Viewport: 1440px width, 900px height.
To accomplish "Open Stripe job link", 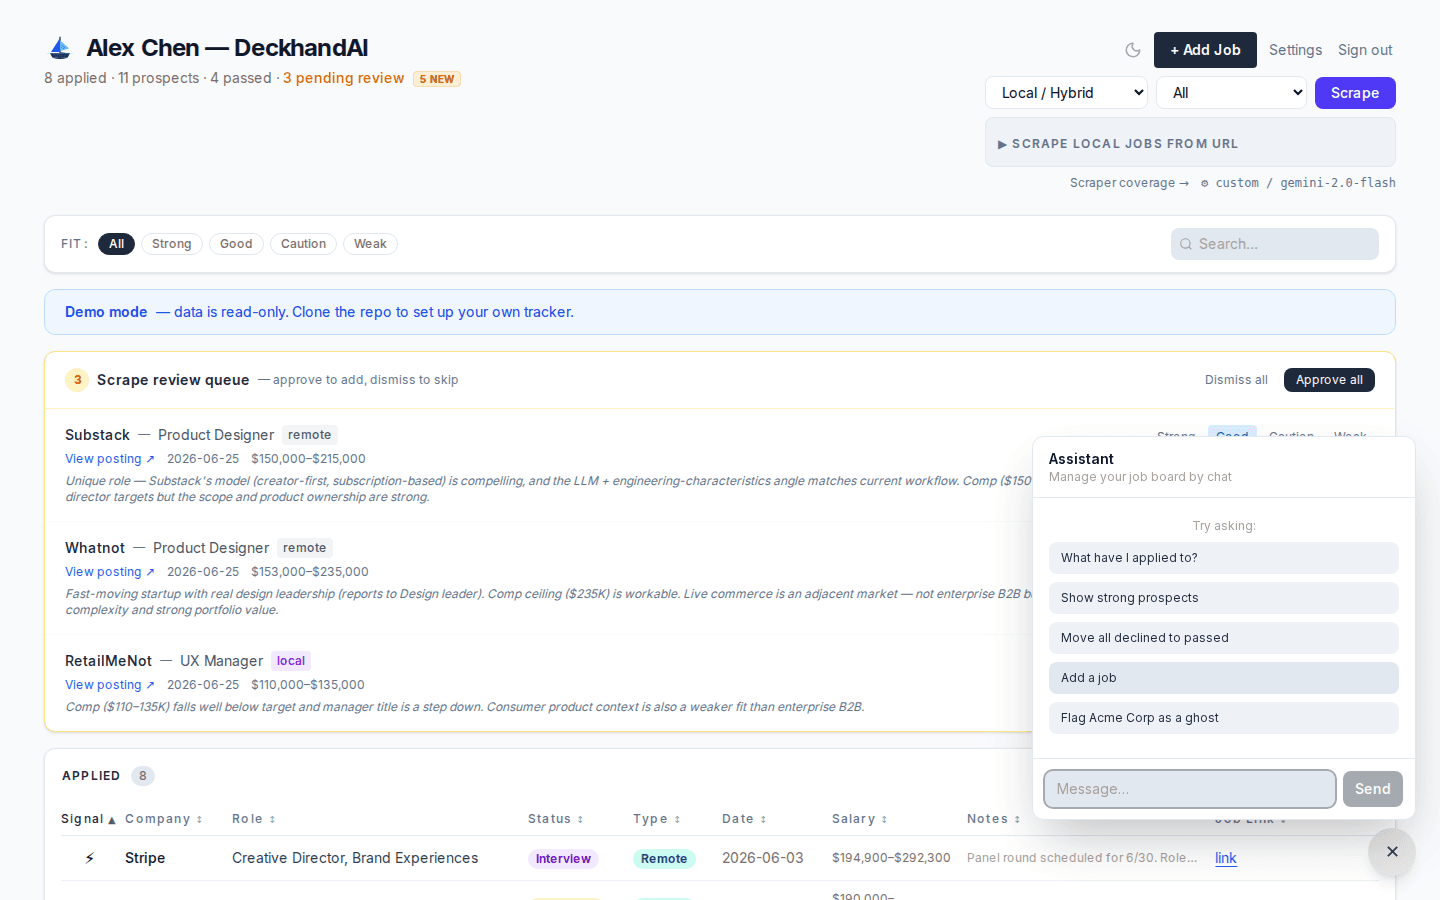I will 1226,858.
